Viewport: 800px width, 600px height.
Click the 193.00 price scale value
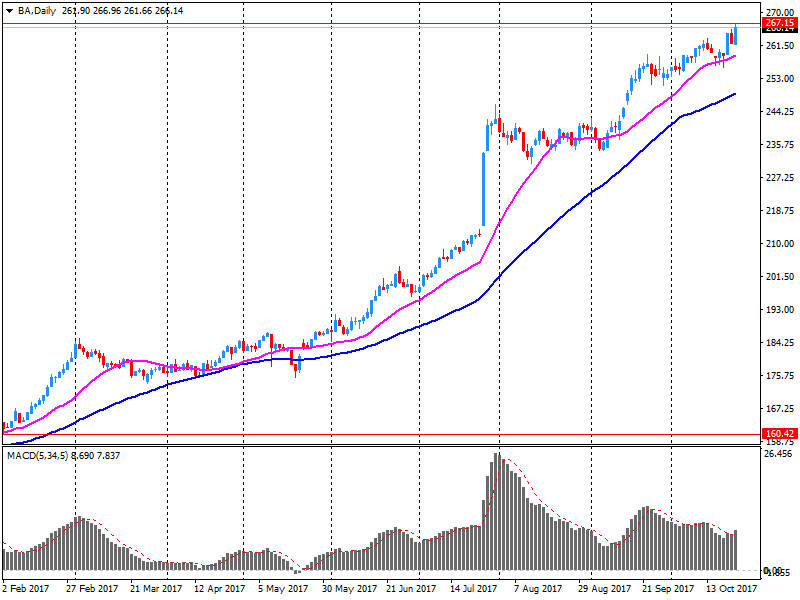(780, 310)
